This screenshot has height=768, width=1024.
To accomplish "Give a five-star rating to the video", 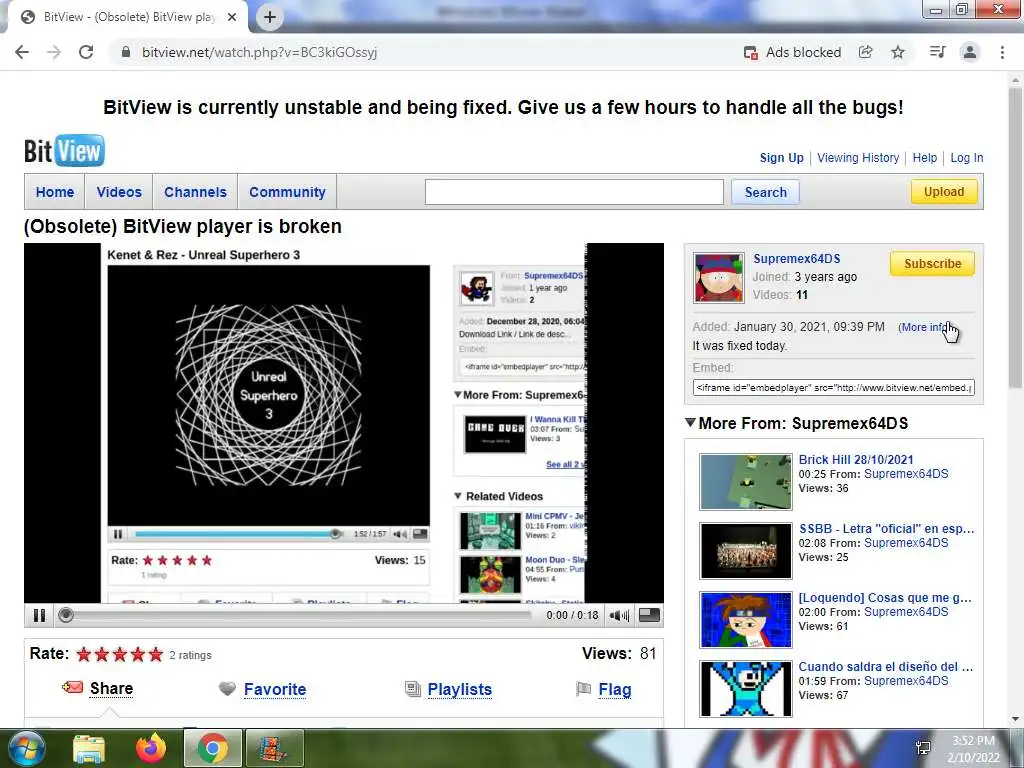I will coord(155,654).
